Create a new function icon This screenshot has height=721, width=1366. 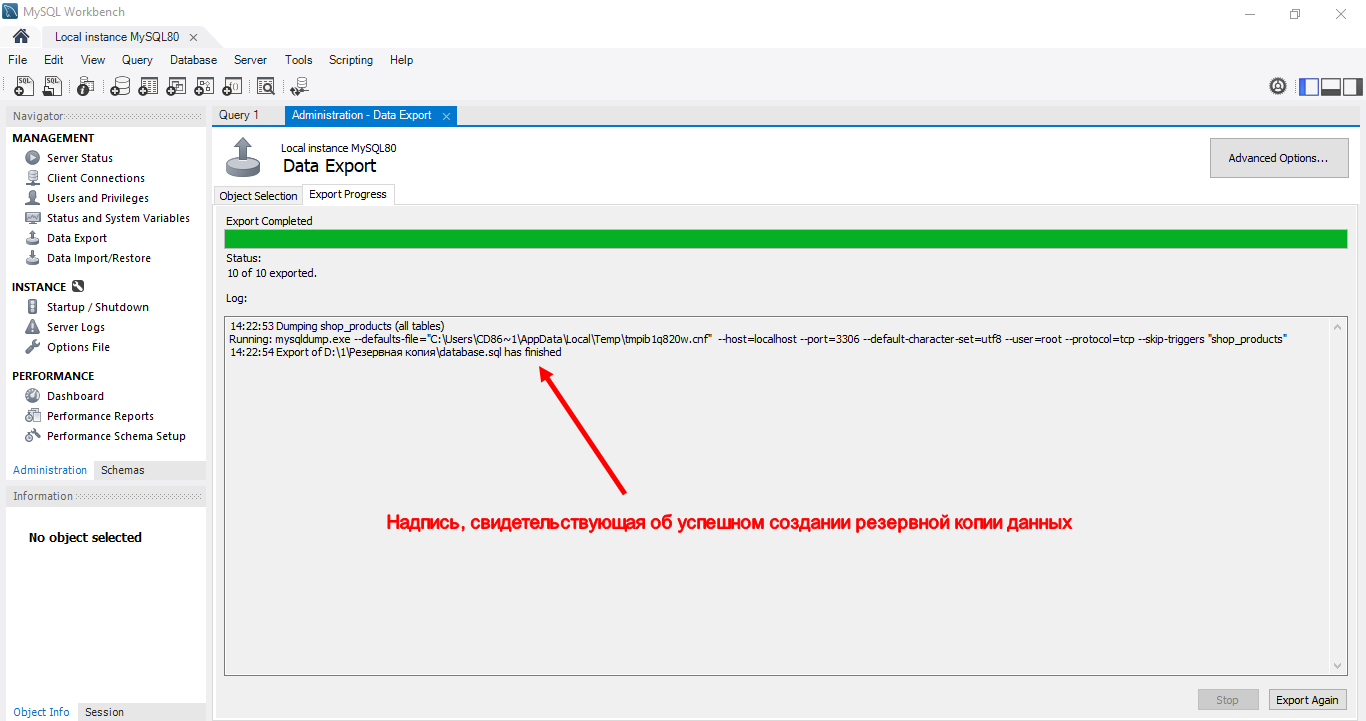(x=232, y=87)
